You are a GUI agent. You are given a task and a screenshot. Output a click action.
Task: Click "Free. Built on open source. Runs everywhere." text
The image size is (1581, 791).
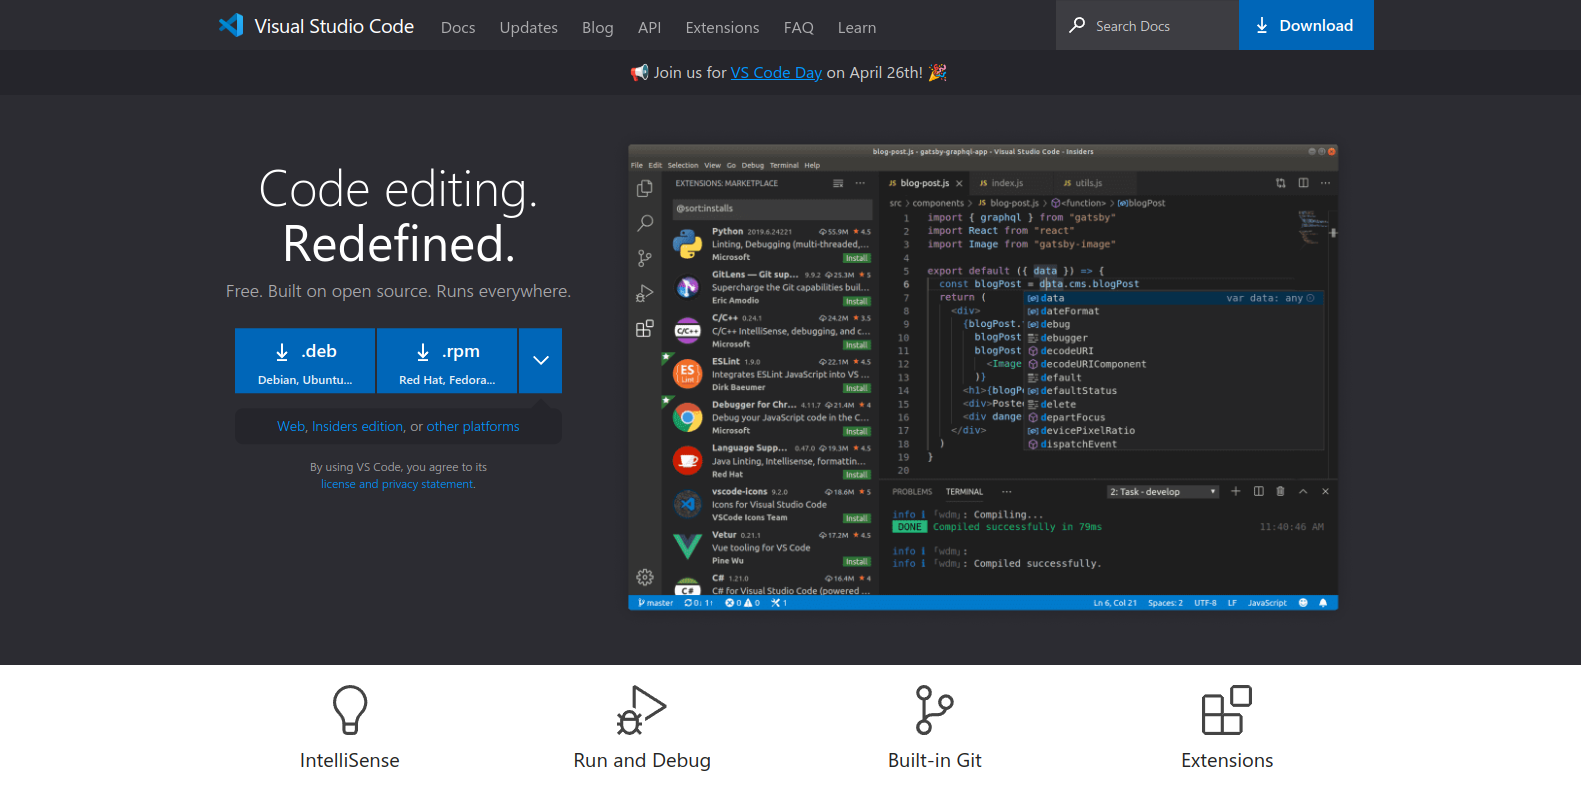398,291
